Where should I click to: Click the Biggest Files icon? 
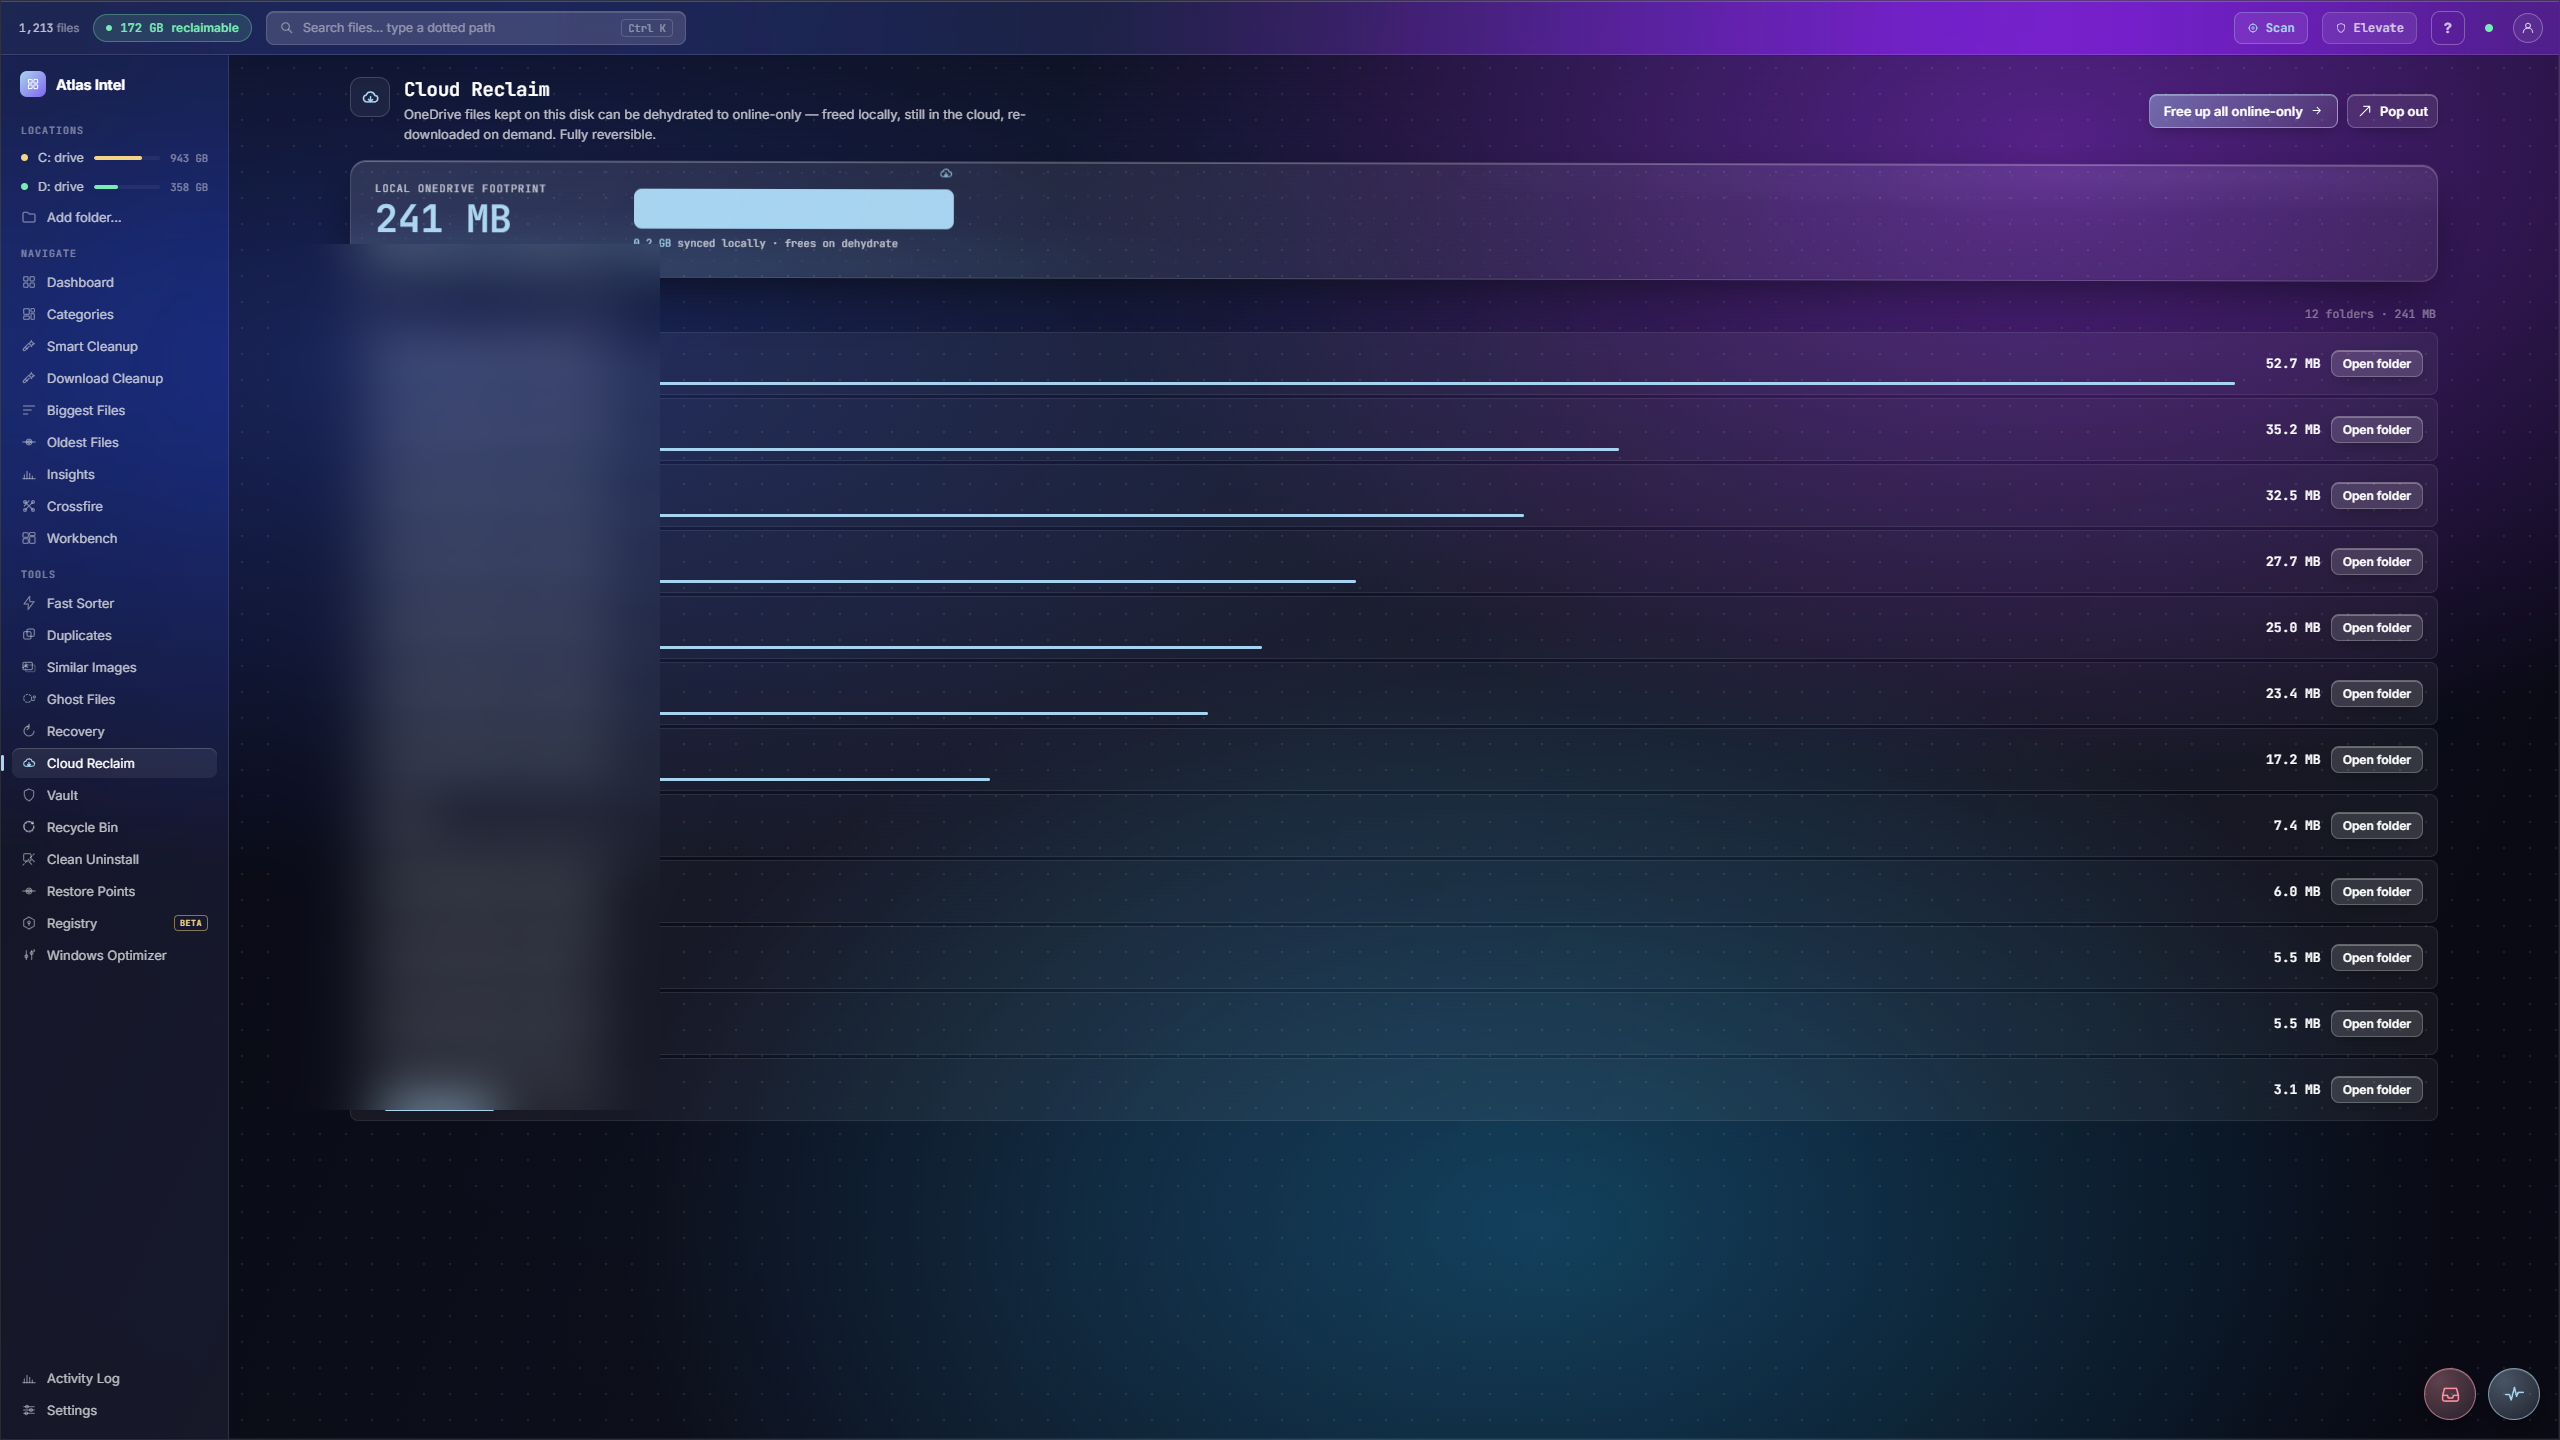(29, 410)
